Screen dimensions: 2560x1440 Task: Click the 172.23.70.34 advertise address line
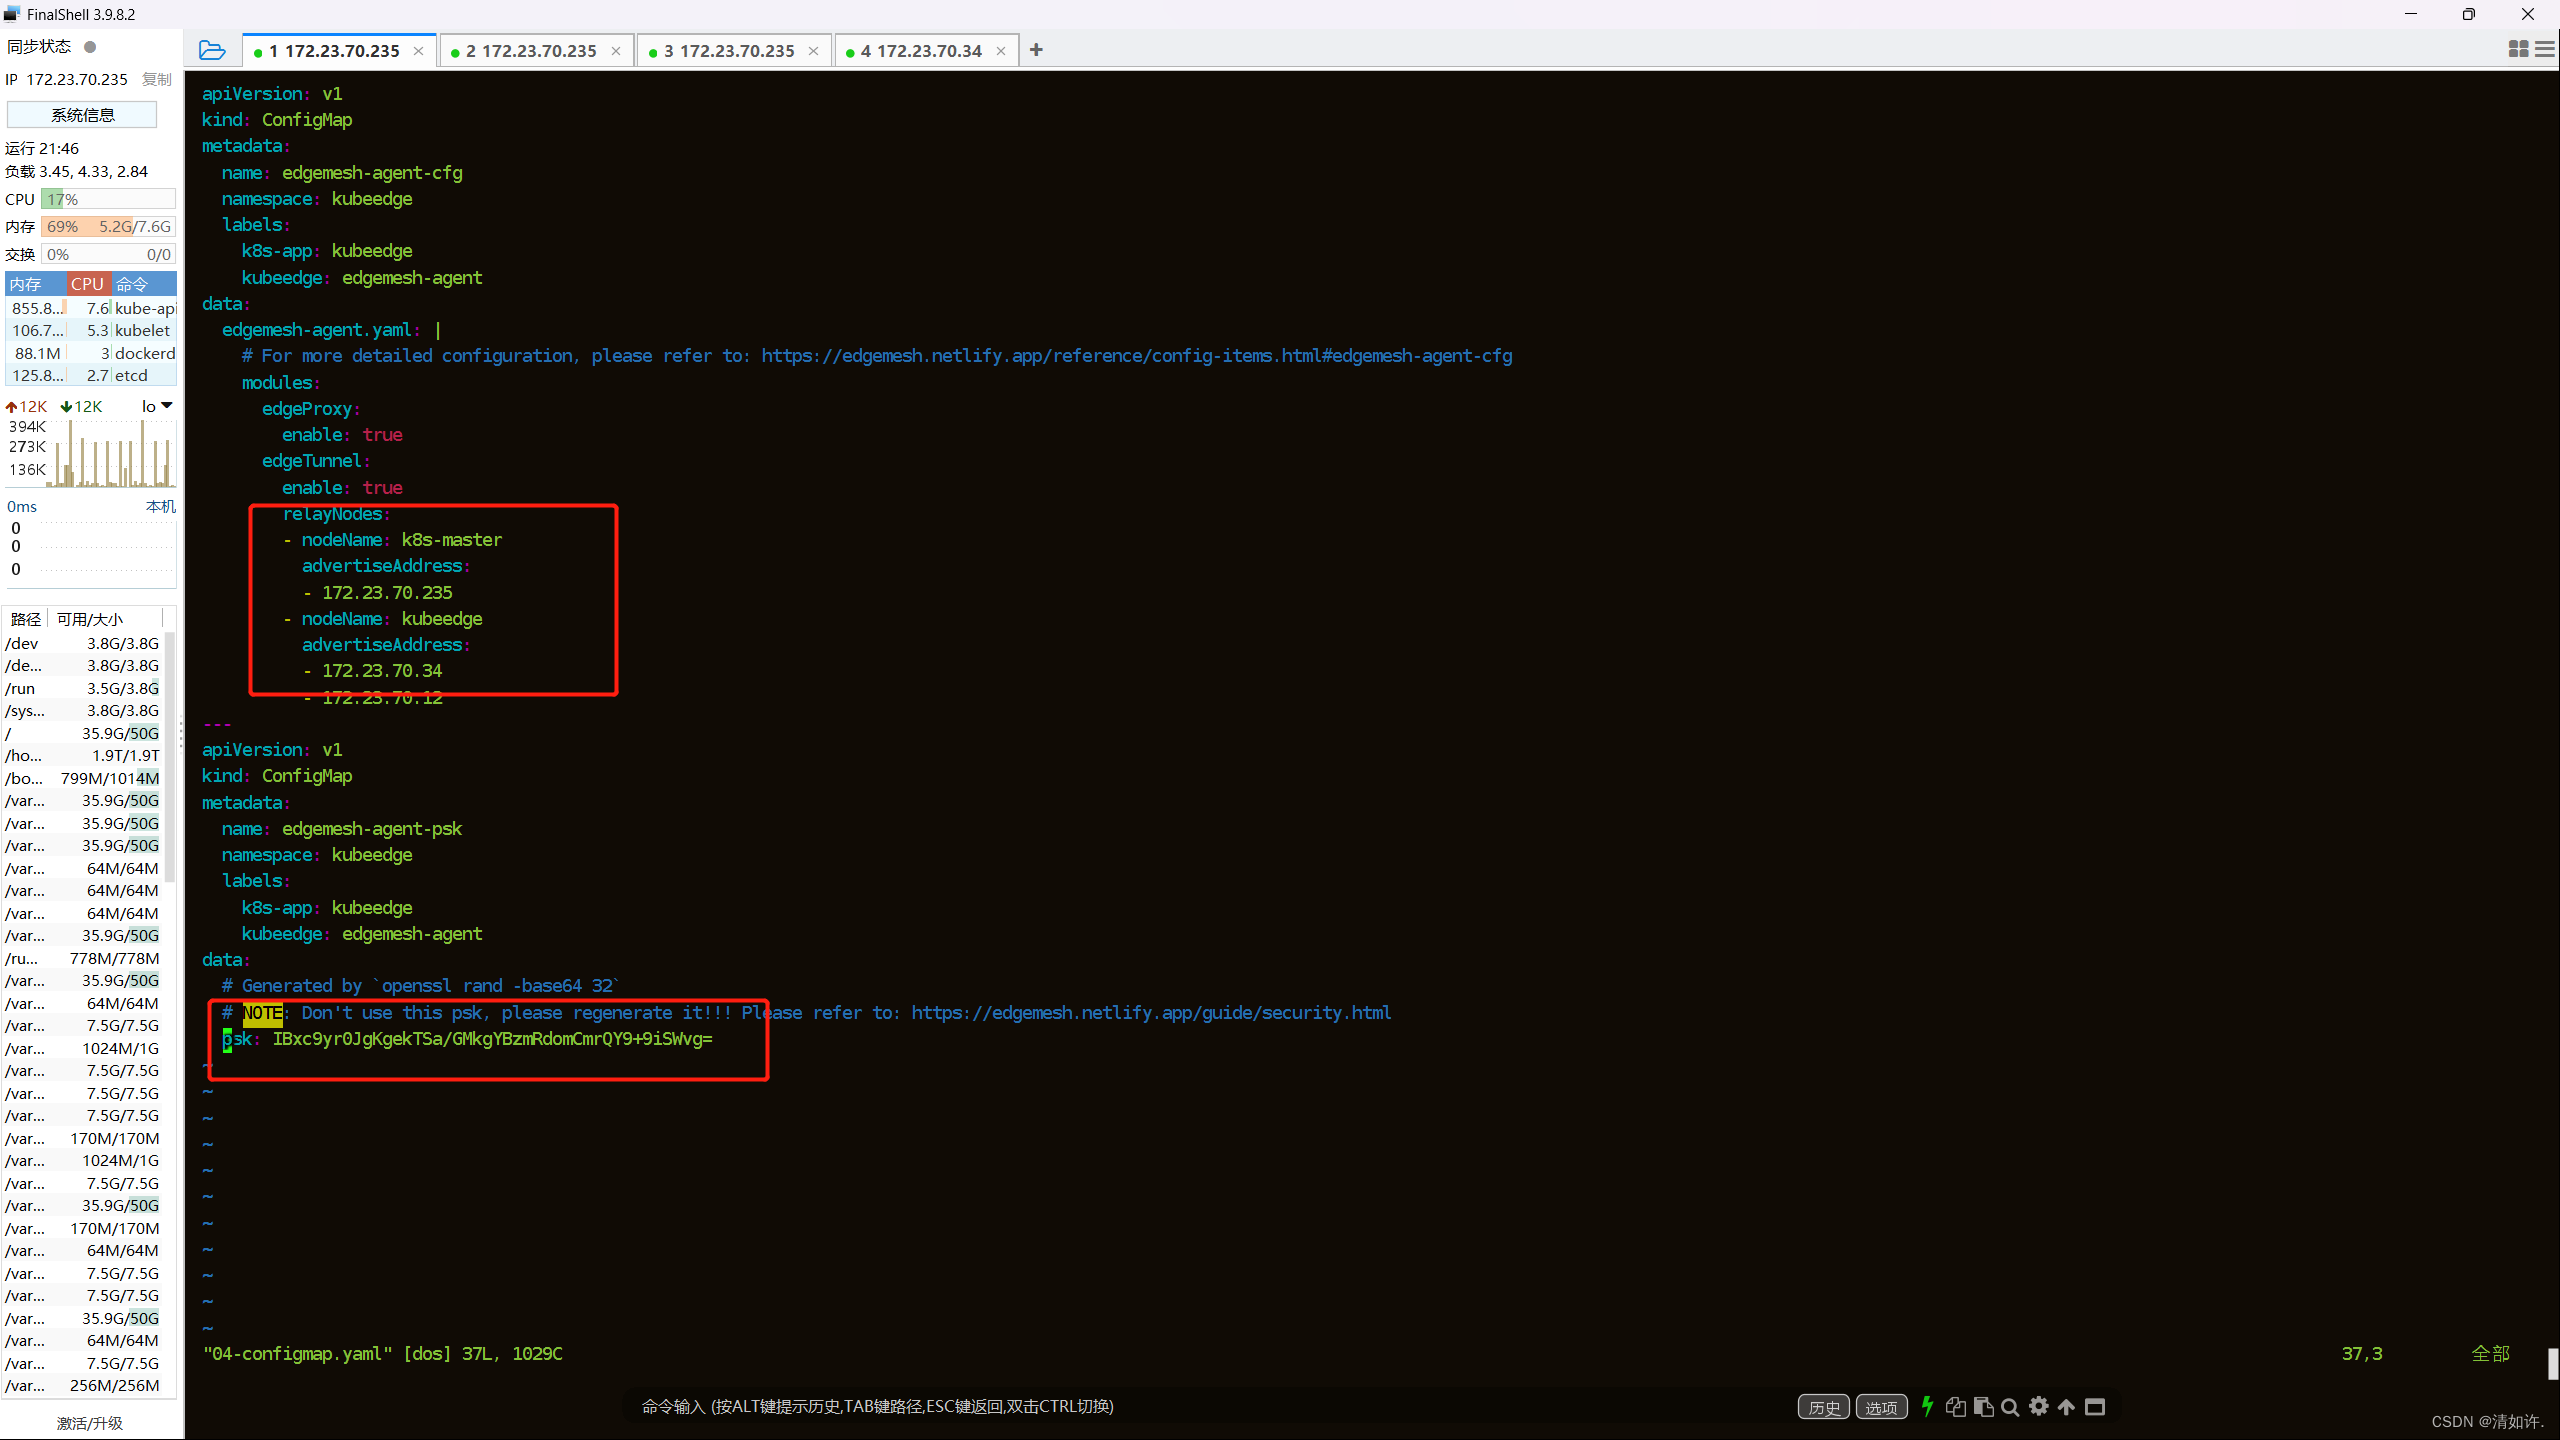[372, 671]
